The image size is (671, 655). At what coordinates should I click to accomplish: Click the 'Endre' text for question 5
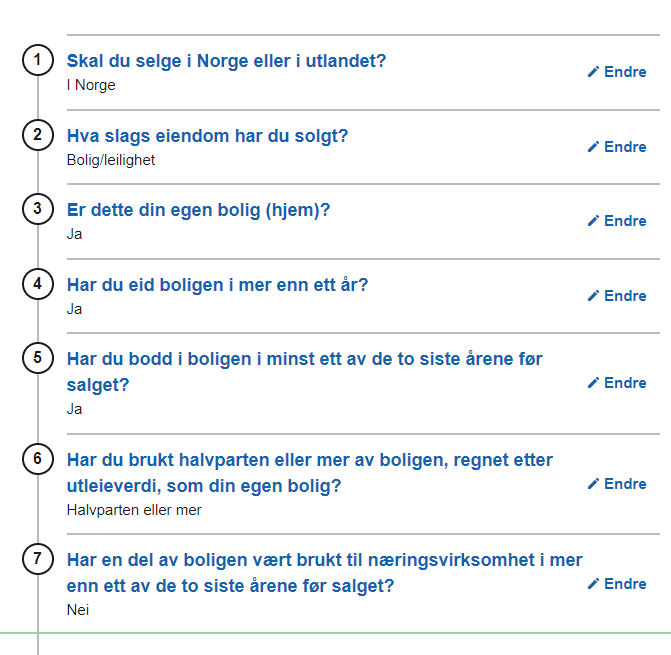click(x=625, y=383)
